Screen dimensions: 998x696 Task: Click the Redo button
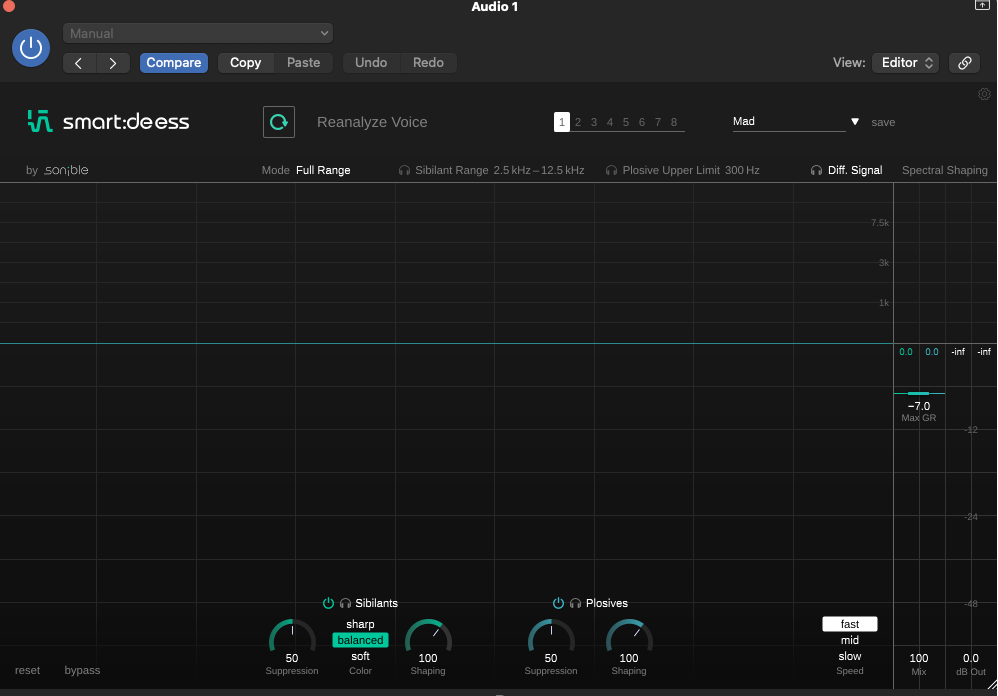coord(428,63)
